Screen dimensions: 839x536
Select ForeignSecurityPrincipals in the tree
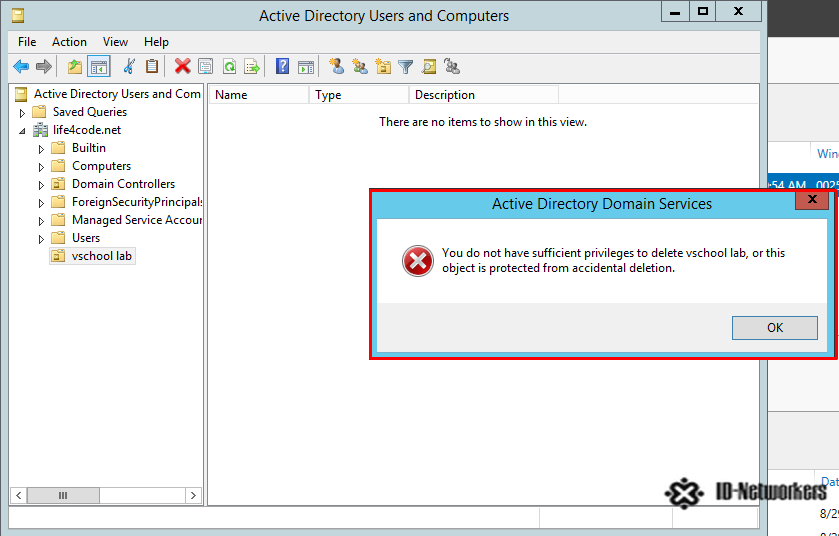136,202
